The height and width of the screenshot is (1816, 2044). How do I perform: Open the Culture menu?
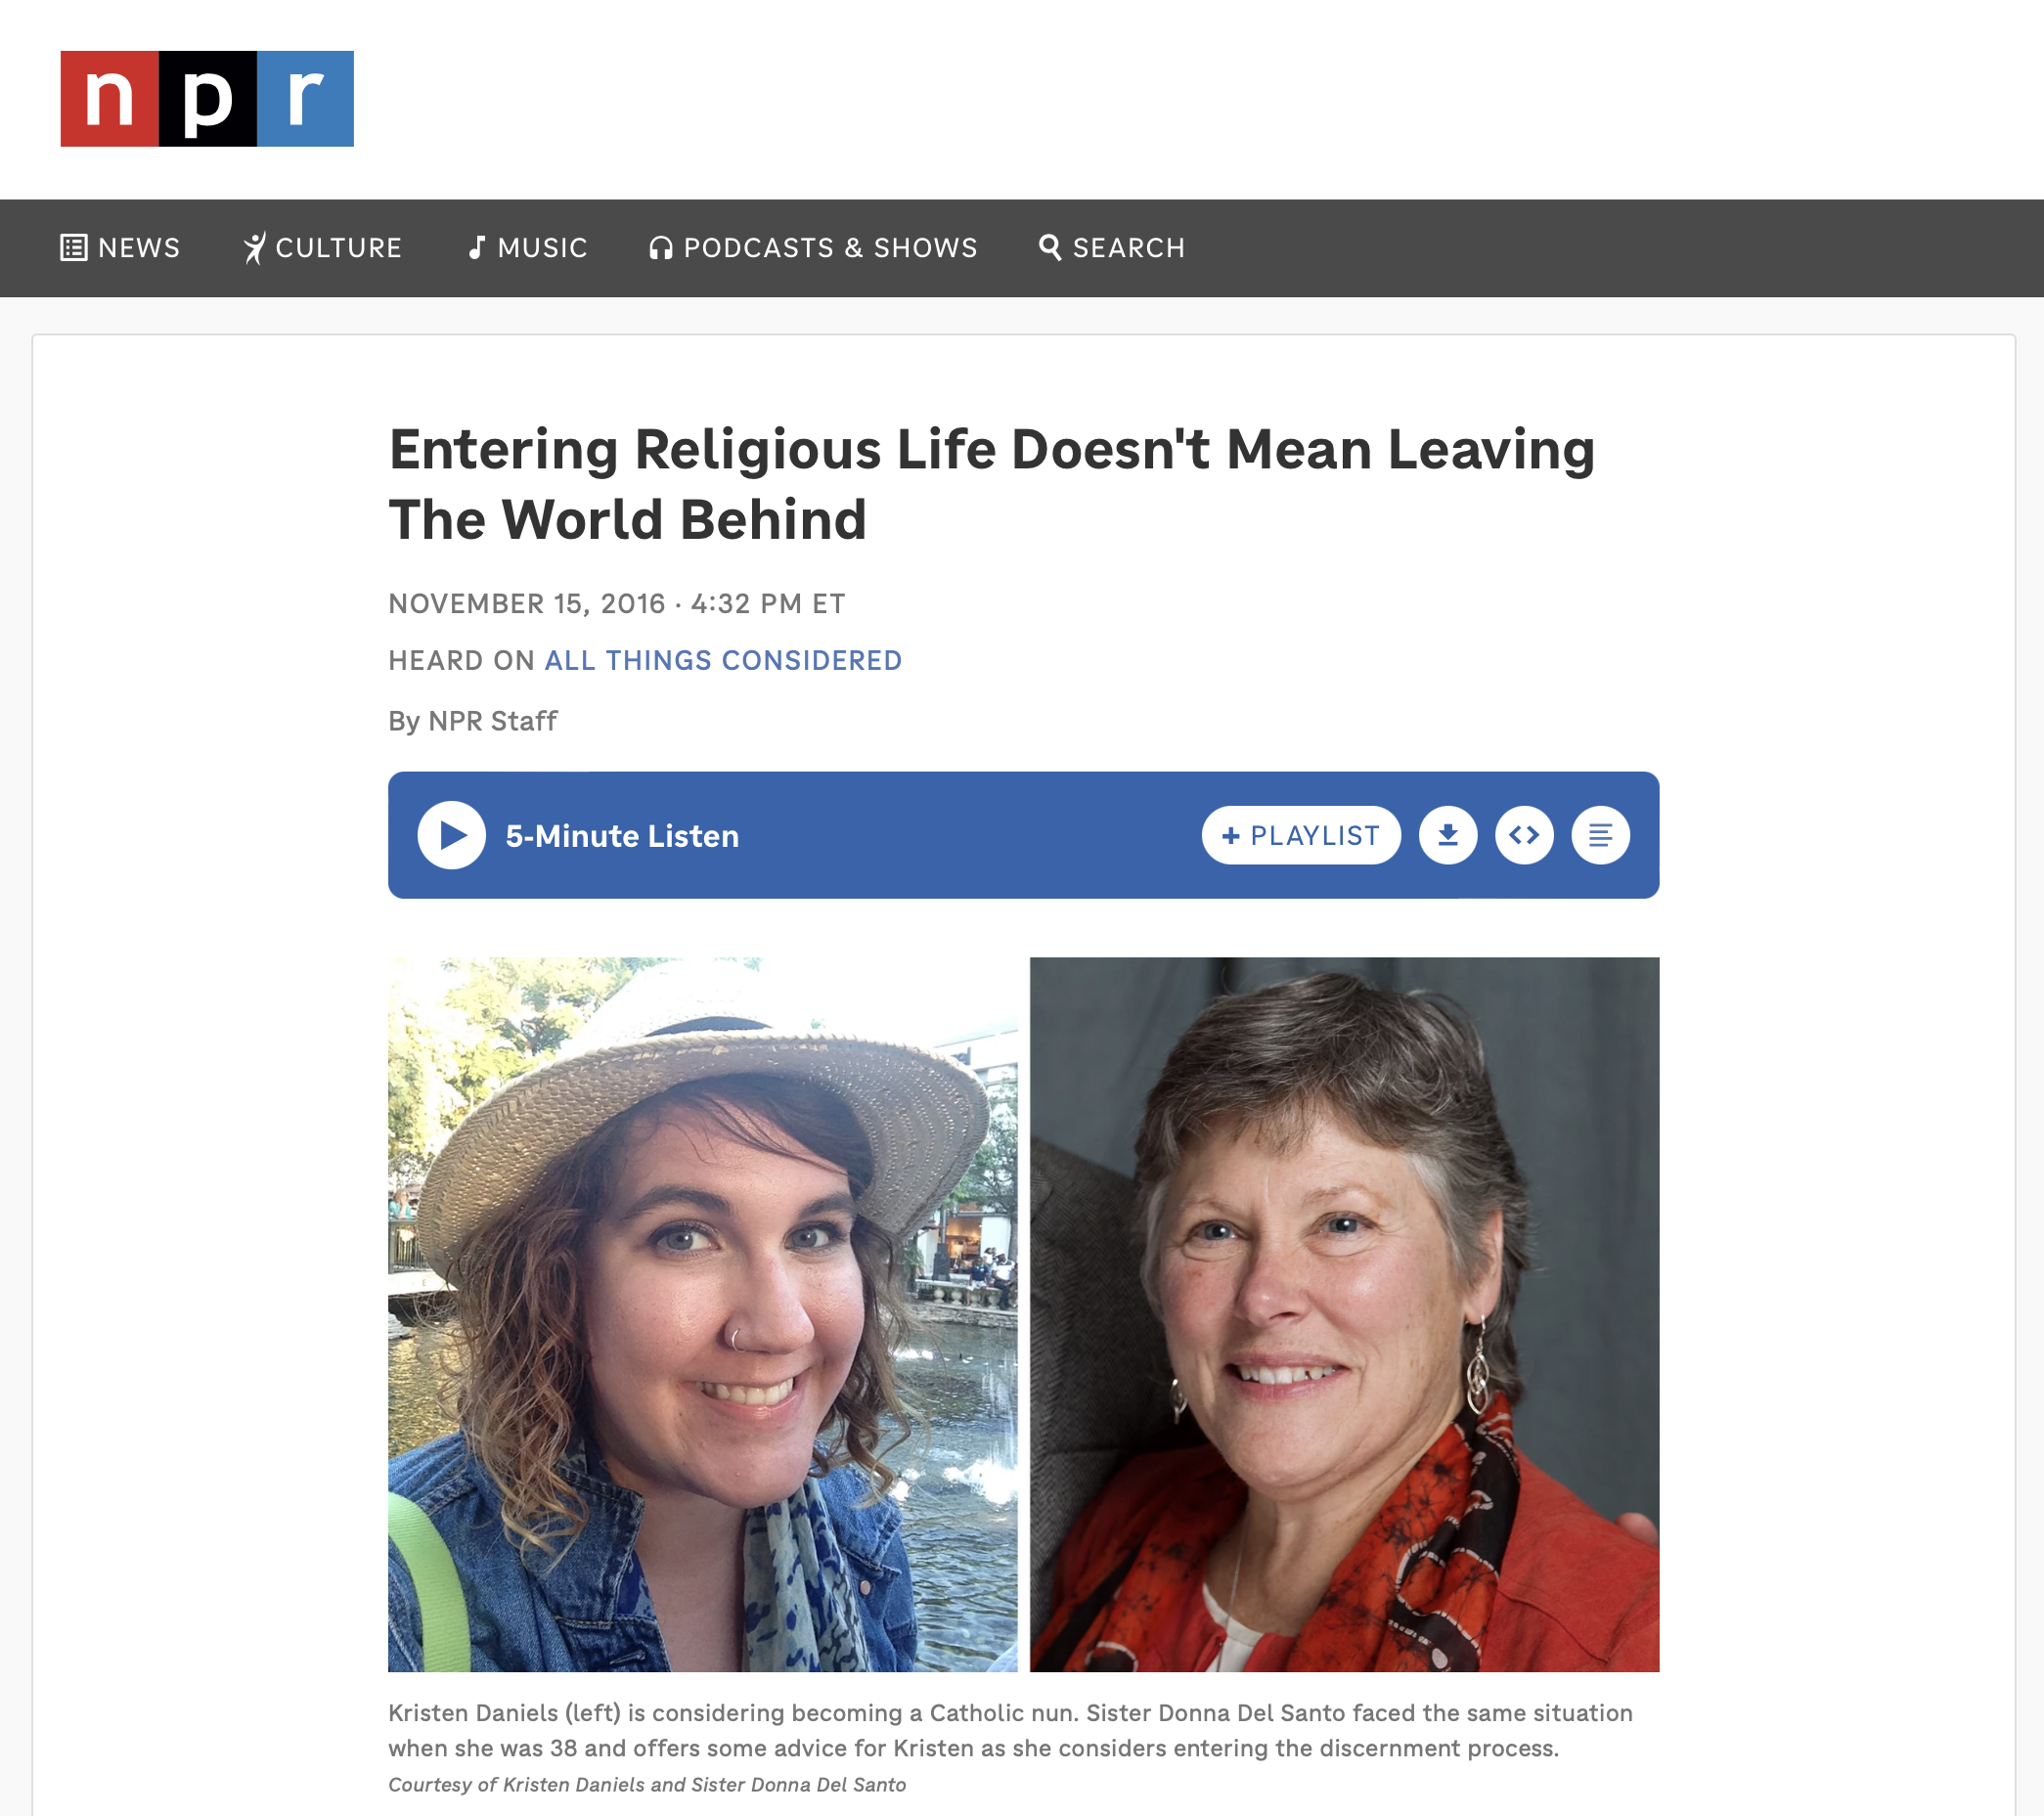click(322, 247)
